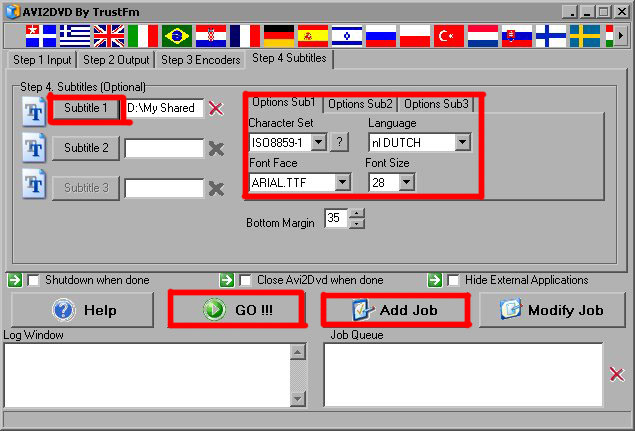
Task: Click inside the Log Window text area
Action: tap(148, 375)
